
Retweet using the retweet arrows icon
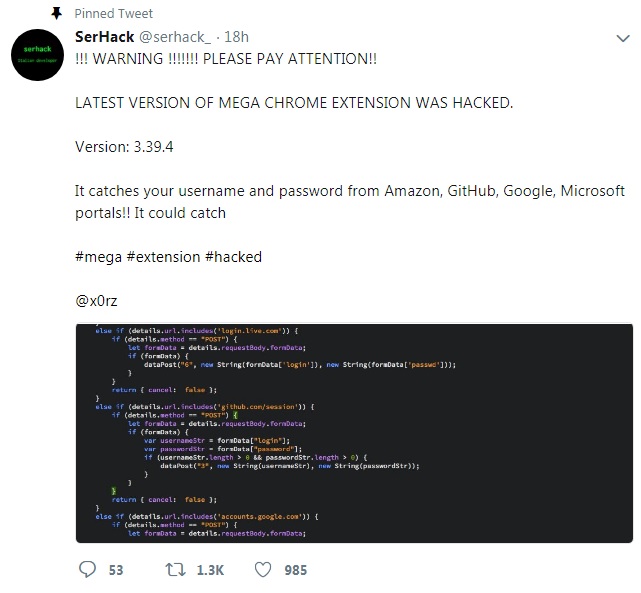point(175,569)
